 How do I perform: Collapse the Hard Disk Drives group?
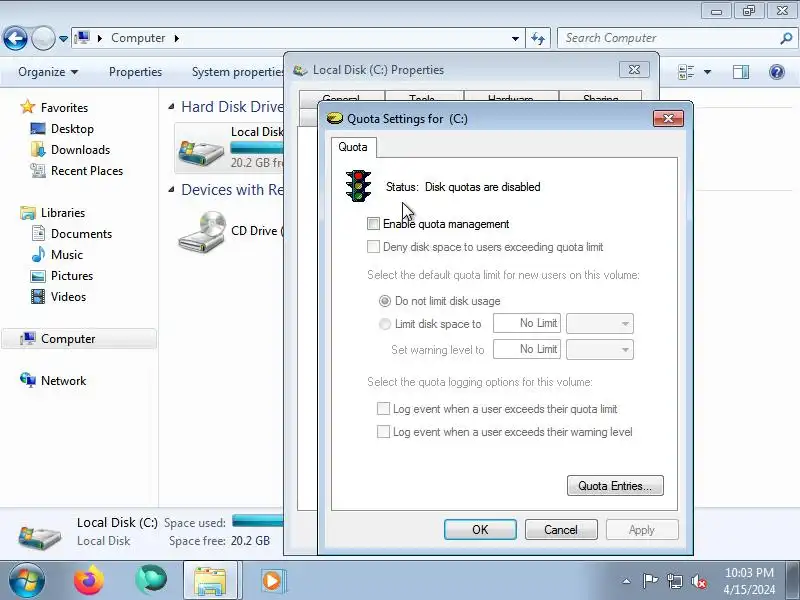[171, 107]
